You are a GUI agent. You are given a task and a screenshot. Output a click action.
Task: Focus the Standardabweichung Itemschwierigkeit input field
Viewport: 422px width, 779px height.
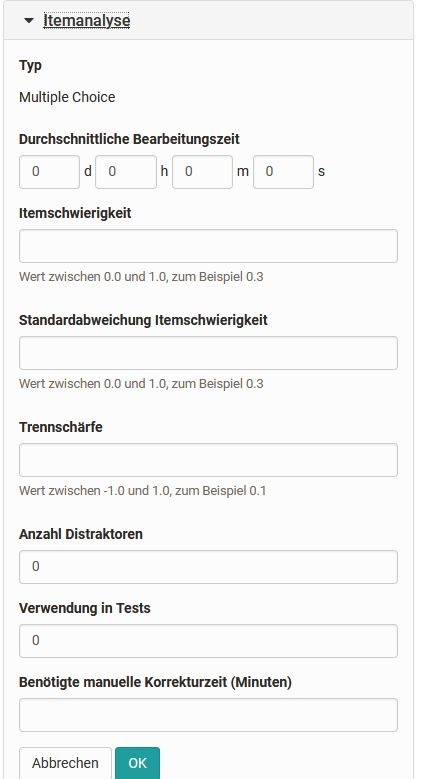point(208,353)
